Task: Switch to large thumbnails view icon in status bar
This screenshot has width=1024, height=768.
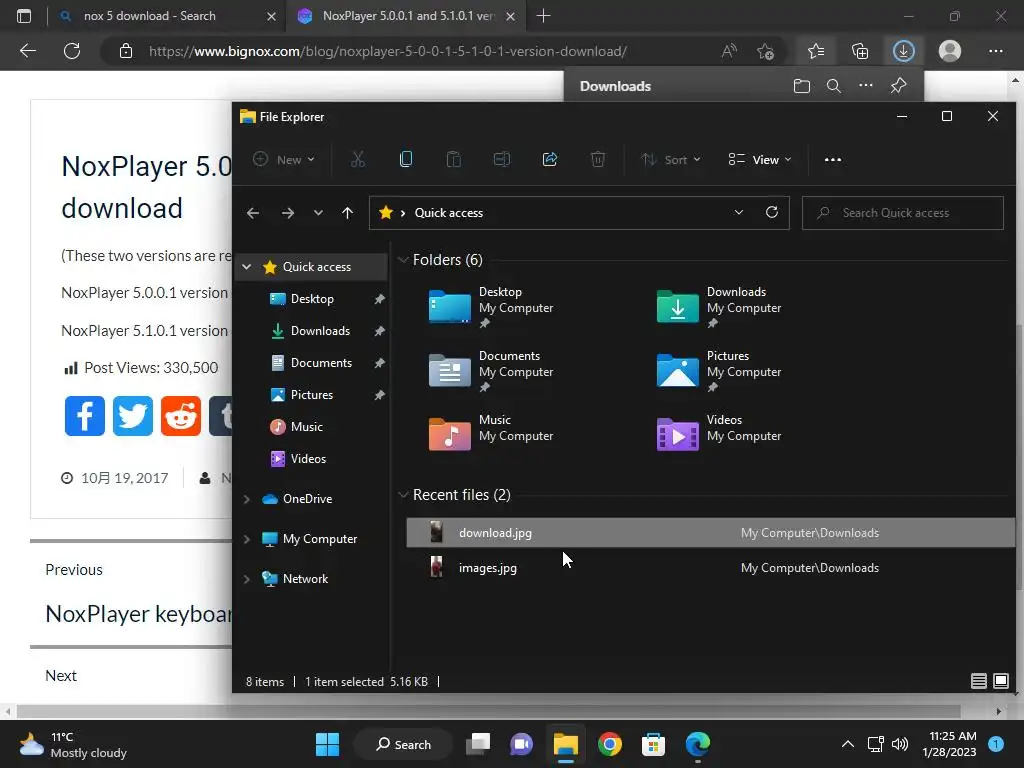Action: click(x=1000, y=681)
